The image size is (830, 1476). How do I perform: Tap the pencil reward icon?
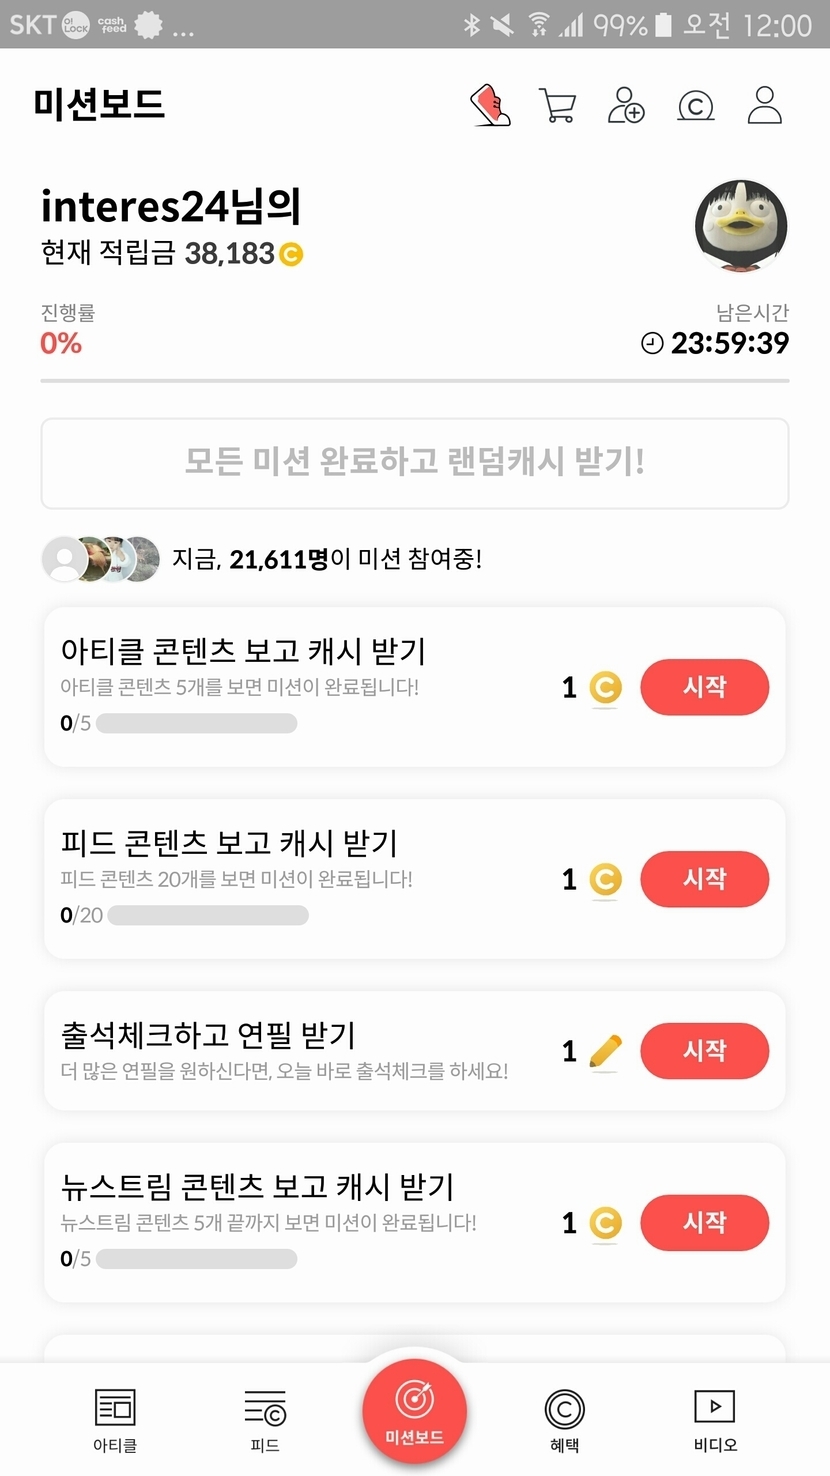point(605,1051)
